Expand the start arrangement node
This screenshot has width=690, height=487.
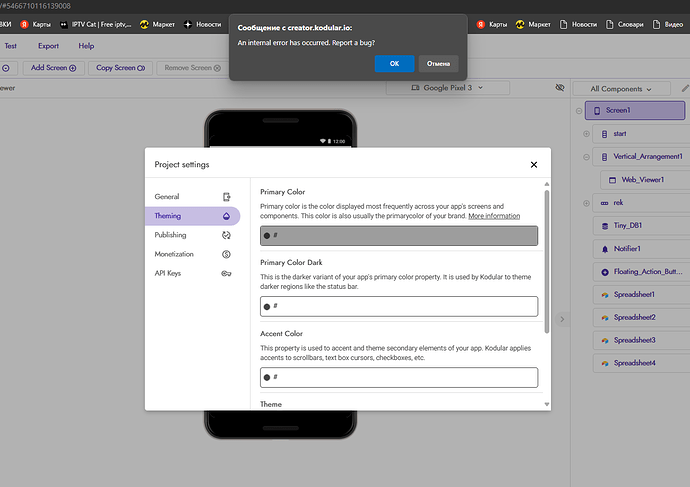pos(586,134)
